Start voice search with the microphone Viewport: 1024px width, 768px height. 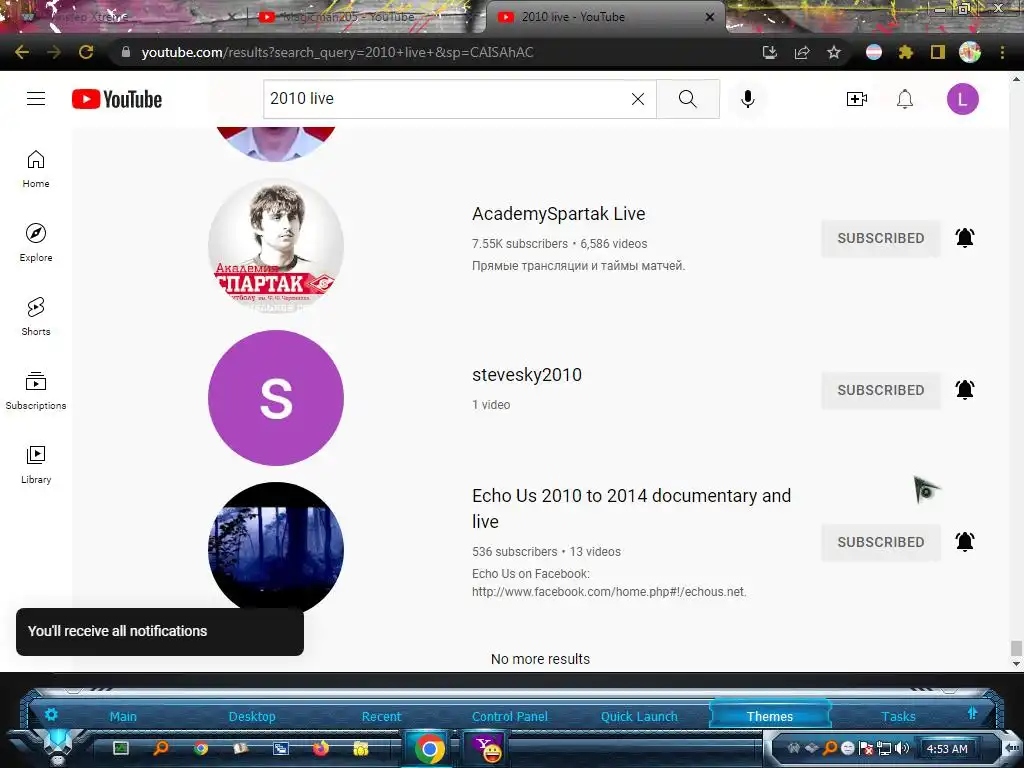point(748,99)
